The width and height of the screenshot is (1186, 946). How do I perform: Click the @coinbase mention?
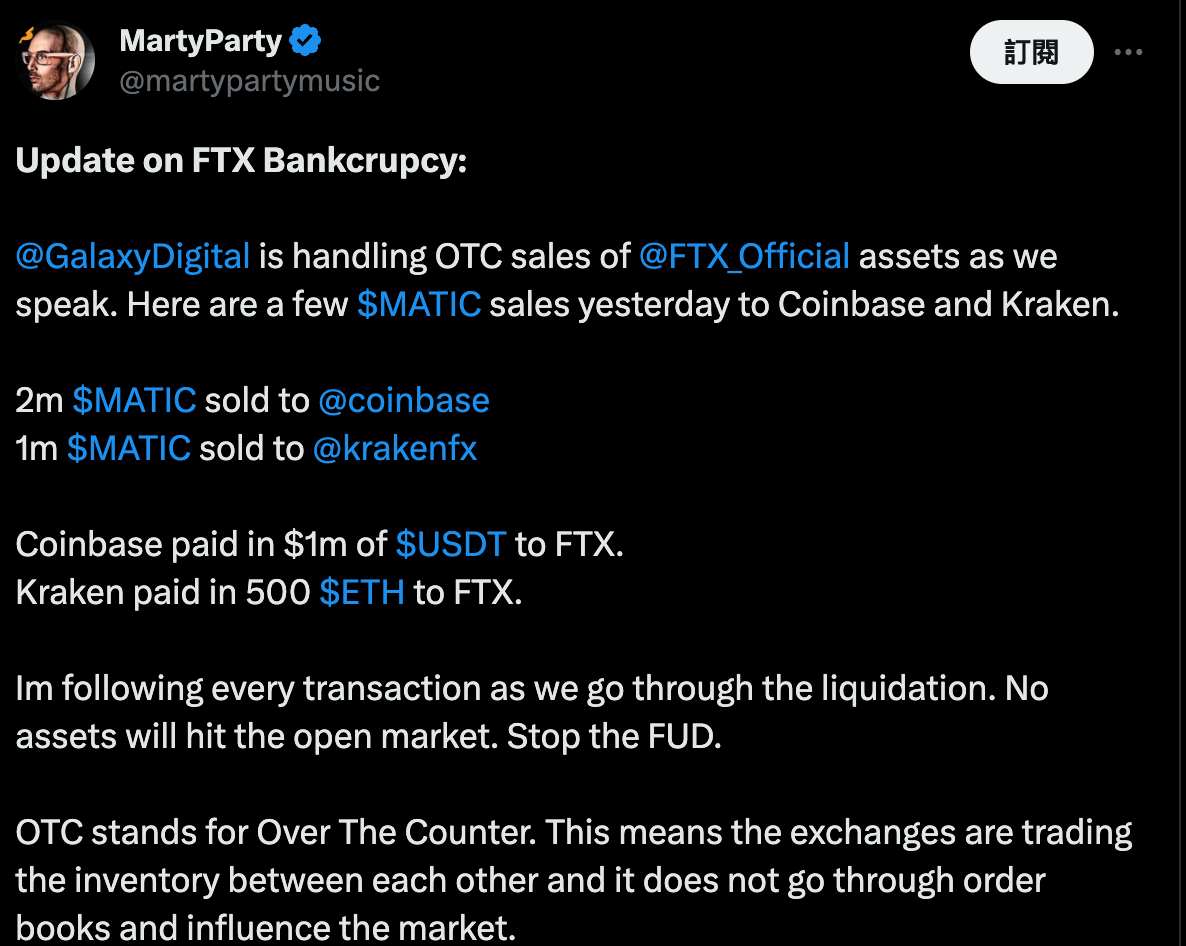point(404,400)
